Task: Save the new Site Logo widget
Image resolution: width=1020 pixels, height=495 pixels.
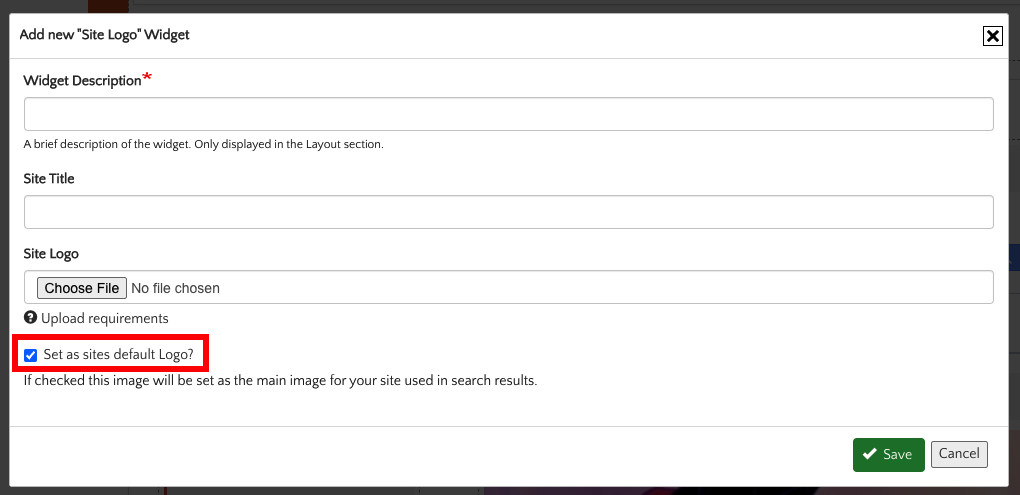Action: click(887, 454)
